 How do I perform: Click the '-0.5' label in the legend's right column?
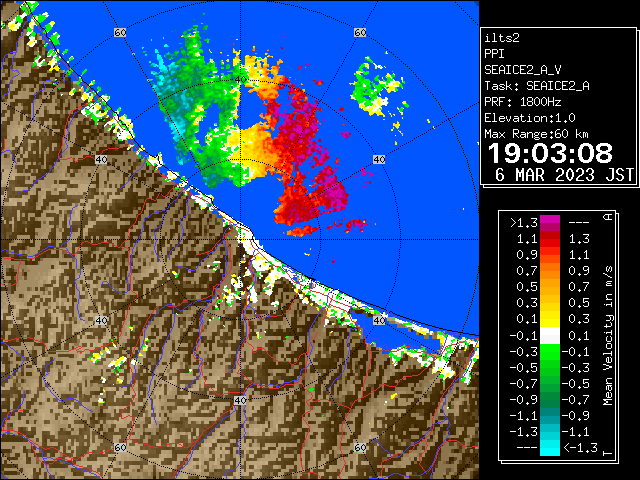(576, 384)
